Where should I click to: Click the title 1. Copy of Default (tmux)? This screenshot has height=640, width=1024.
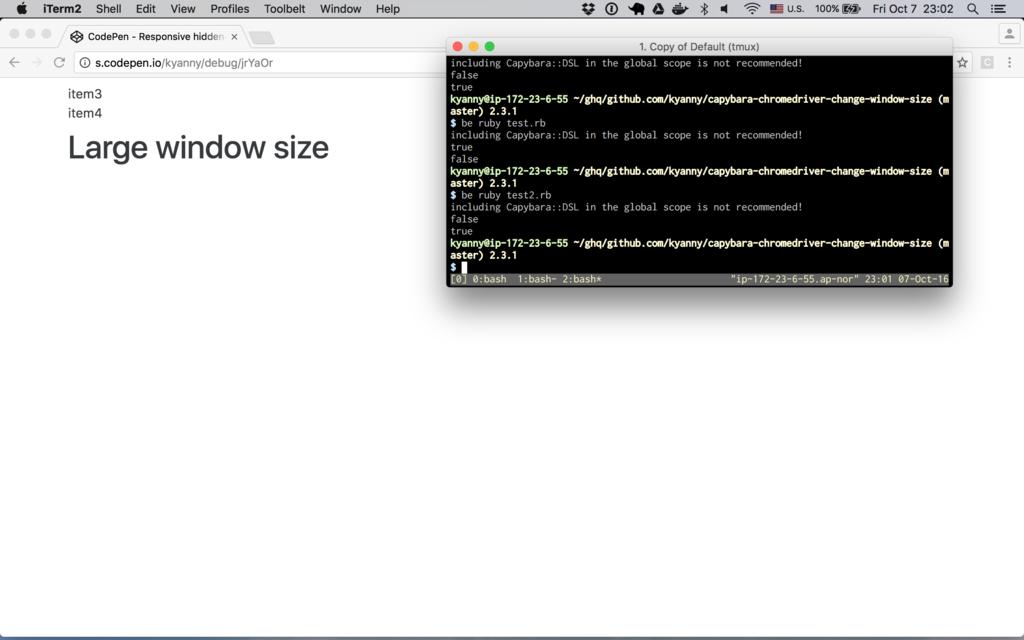tap(699, 47)
